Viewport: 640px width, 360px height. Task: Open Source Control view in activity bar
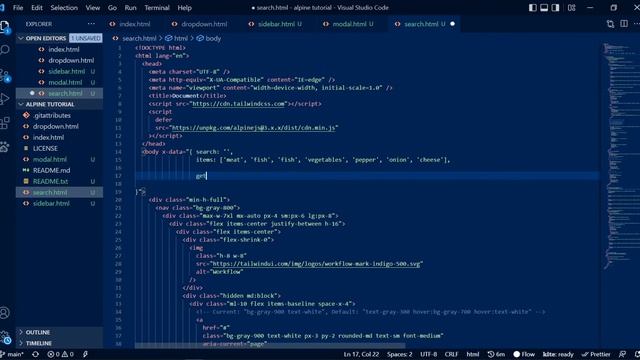click(x=5, y=75)
